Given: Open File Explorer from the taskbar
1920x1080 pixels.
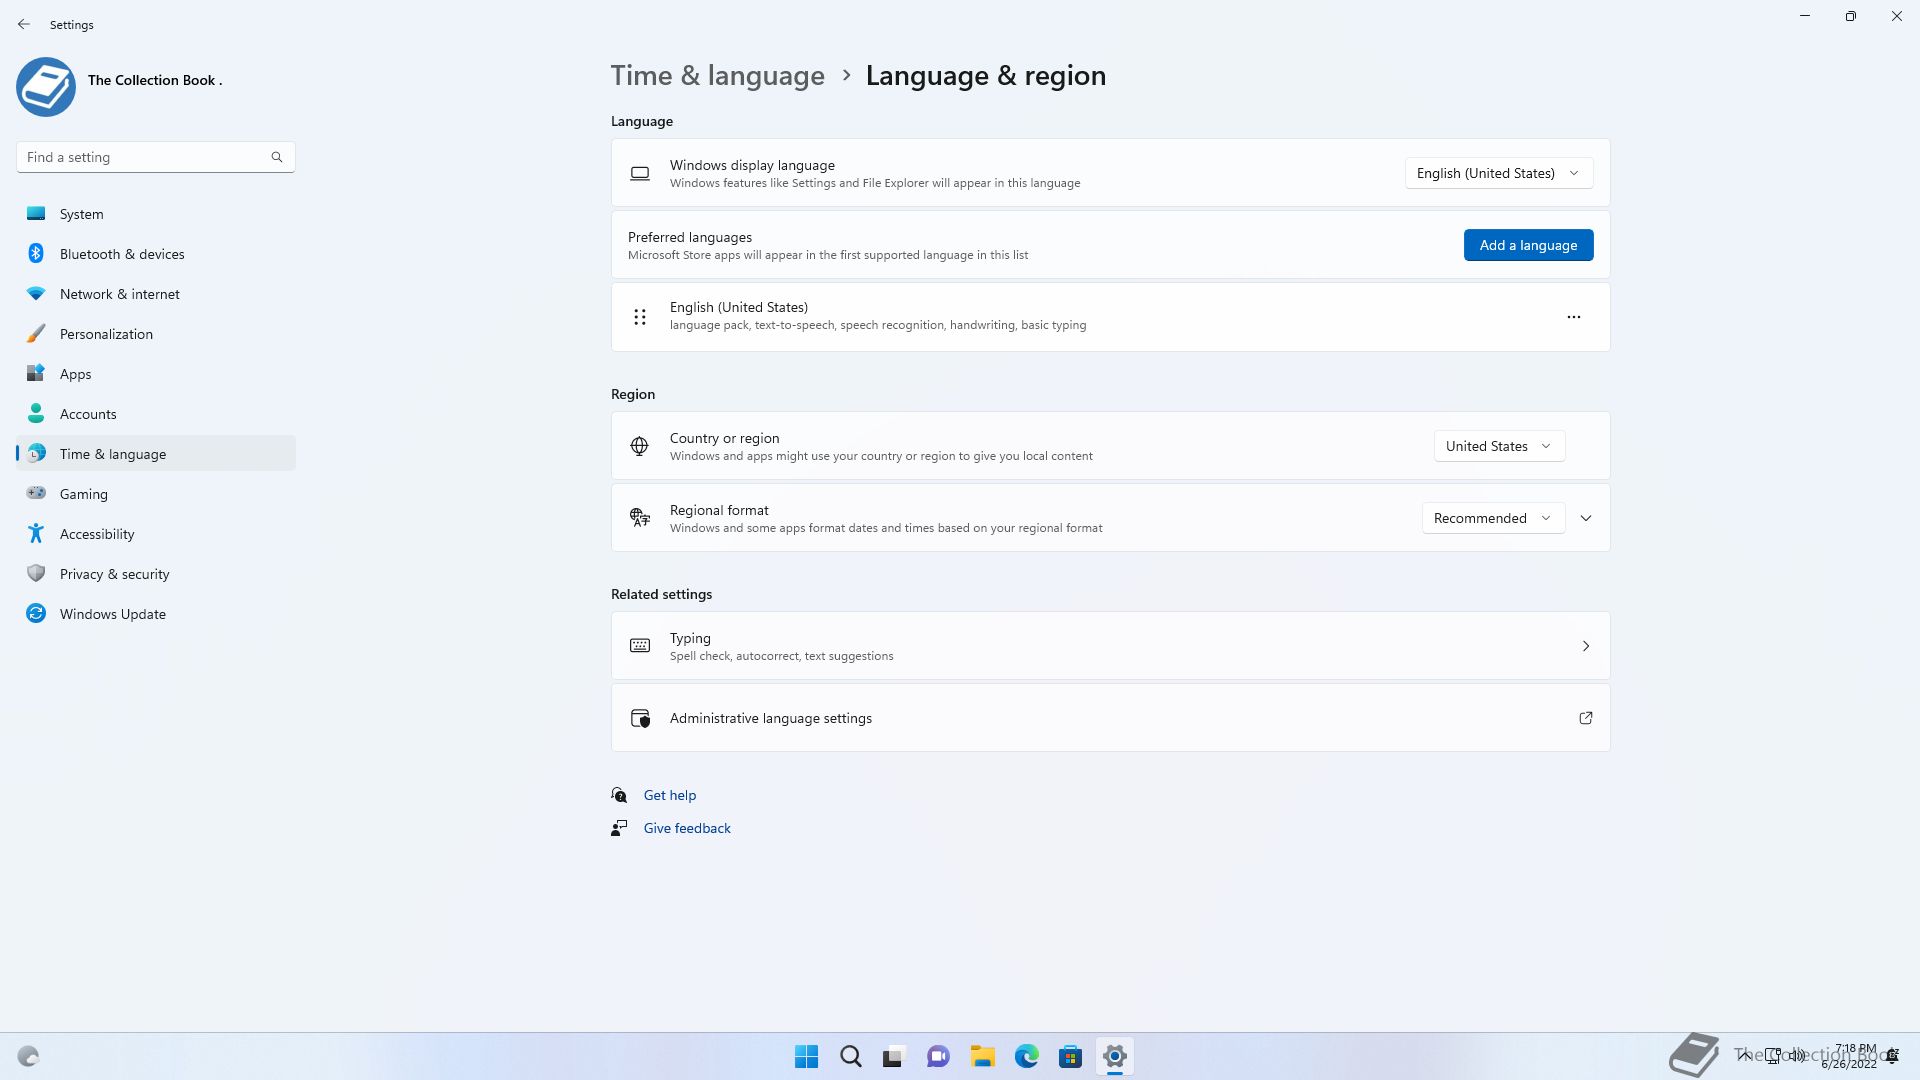Looking at the screenshot, I should tap(982, 1056).
